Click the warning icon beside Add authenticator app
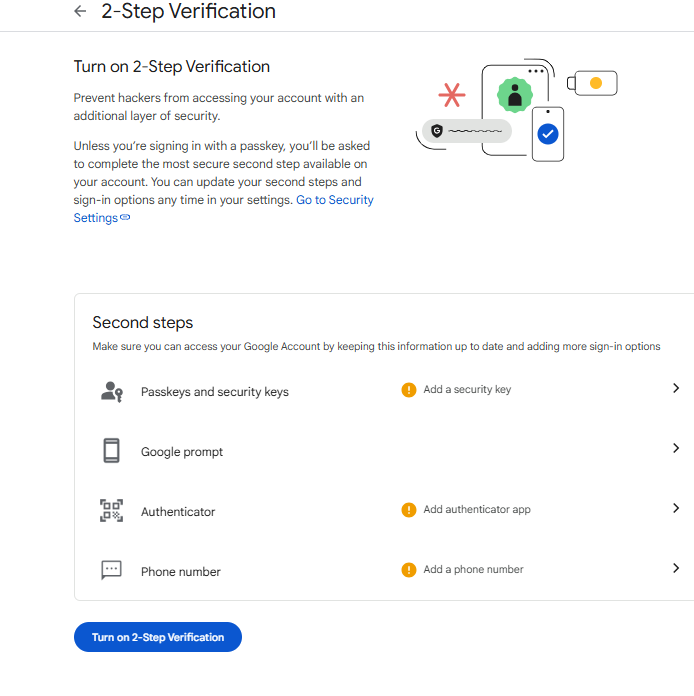This screenshot has height=696, width=694. [408, 510]
